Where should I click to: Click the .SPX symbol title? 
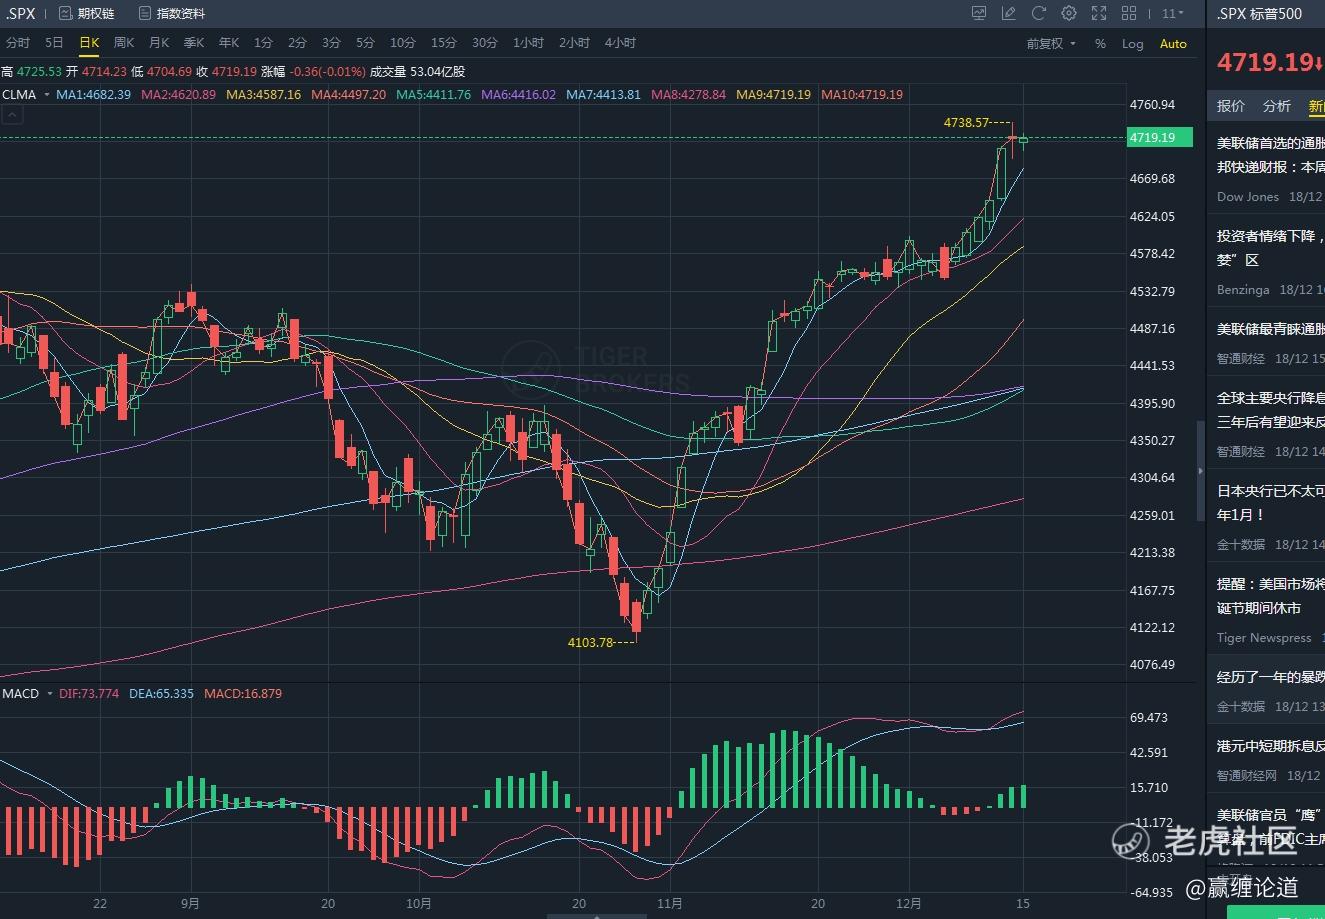click(20, 14)
